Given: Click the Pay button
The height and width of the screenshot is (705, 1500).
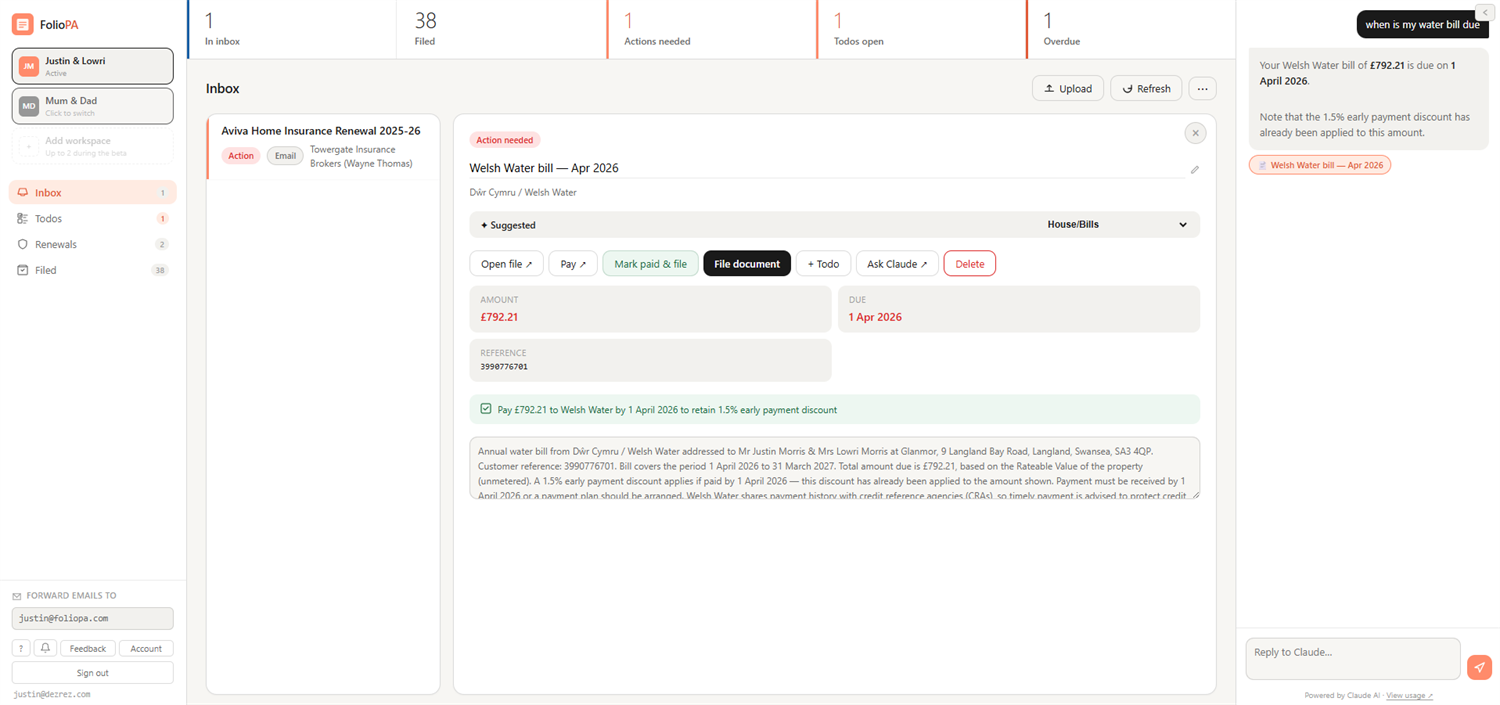Looking at the screenshot, I should coord(573,264).
